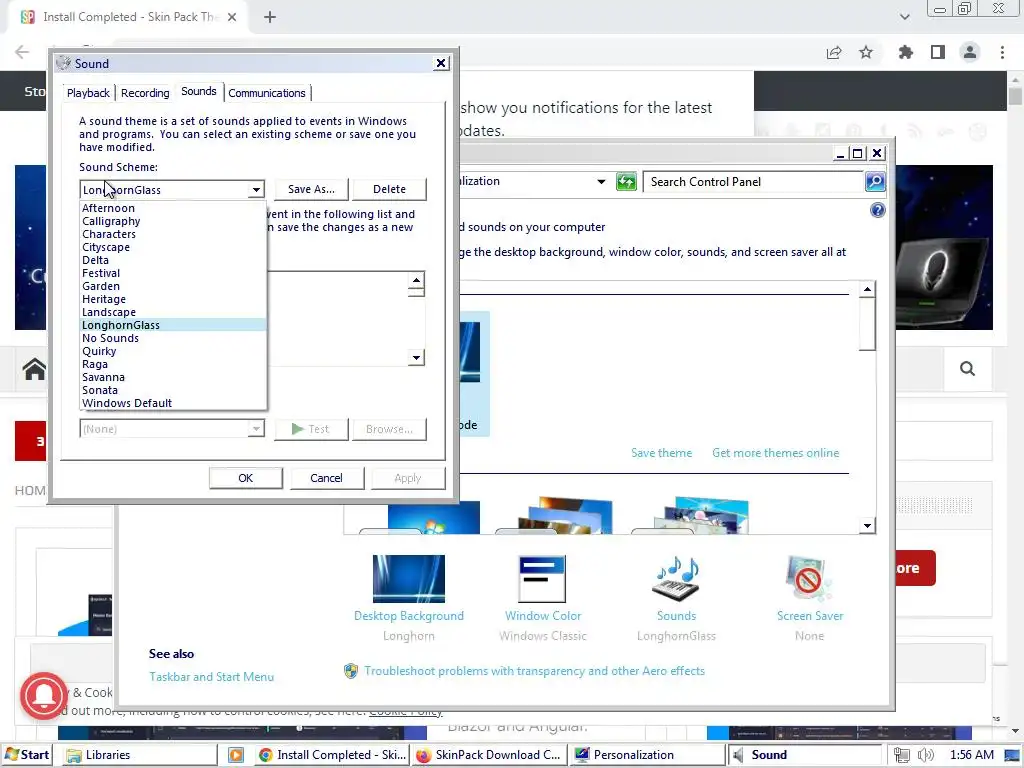1024x768 pixels.
Task: Select Festival sound scheme
Action: point(173,273)
